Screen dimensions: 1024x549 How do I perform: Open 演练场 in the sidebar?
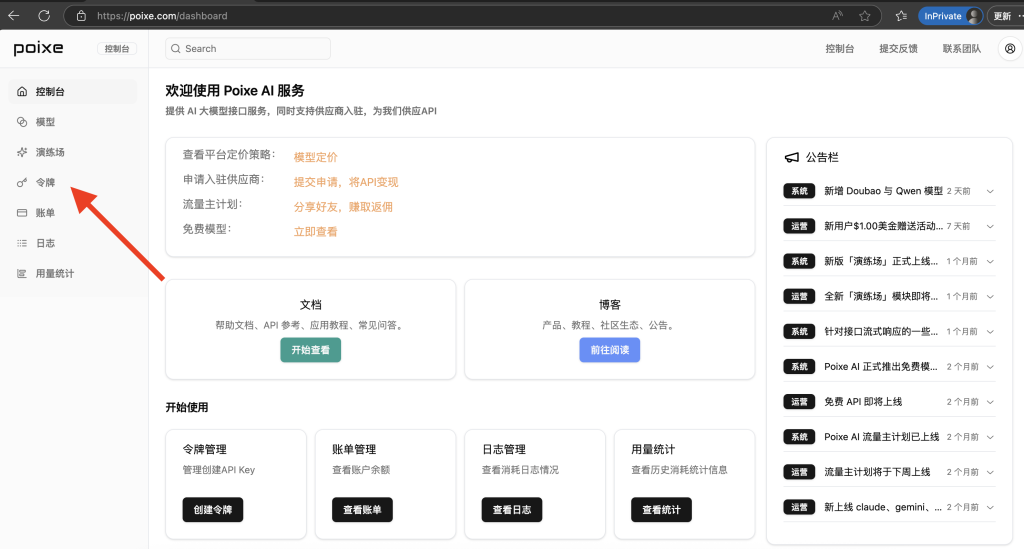[73, 152]
